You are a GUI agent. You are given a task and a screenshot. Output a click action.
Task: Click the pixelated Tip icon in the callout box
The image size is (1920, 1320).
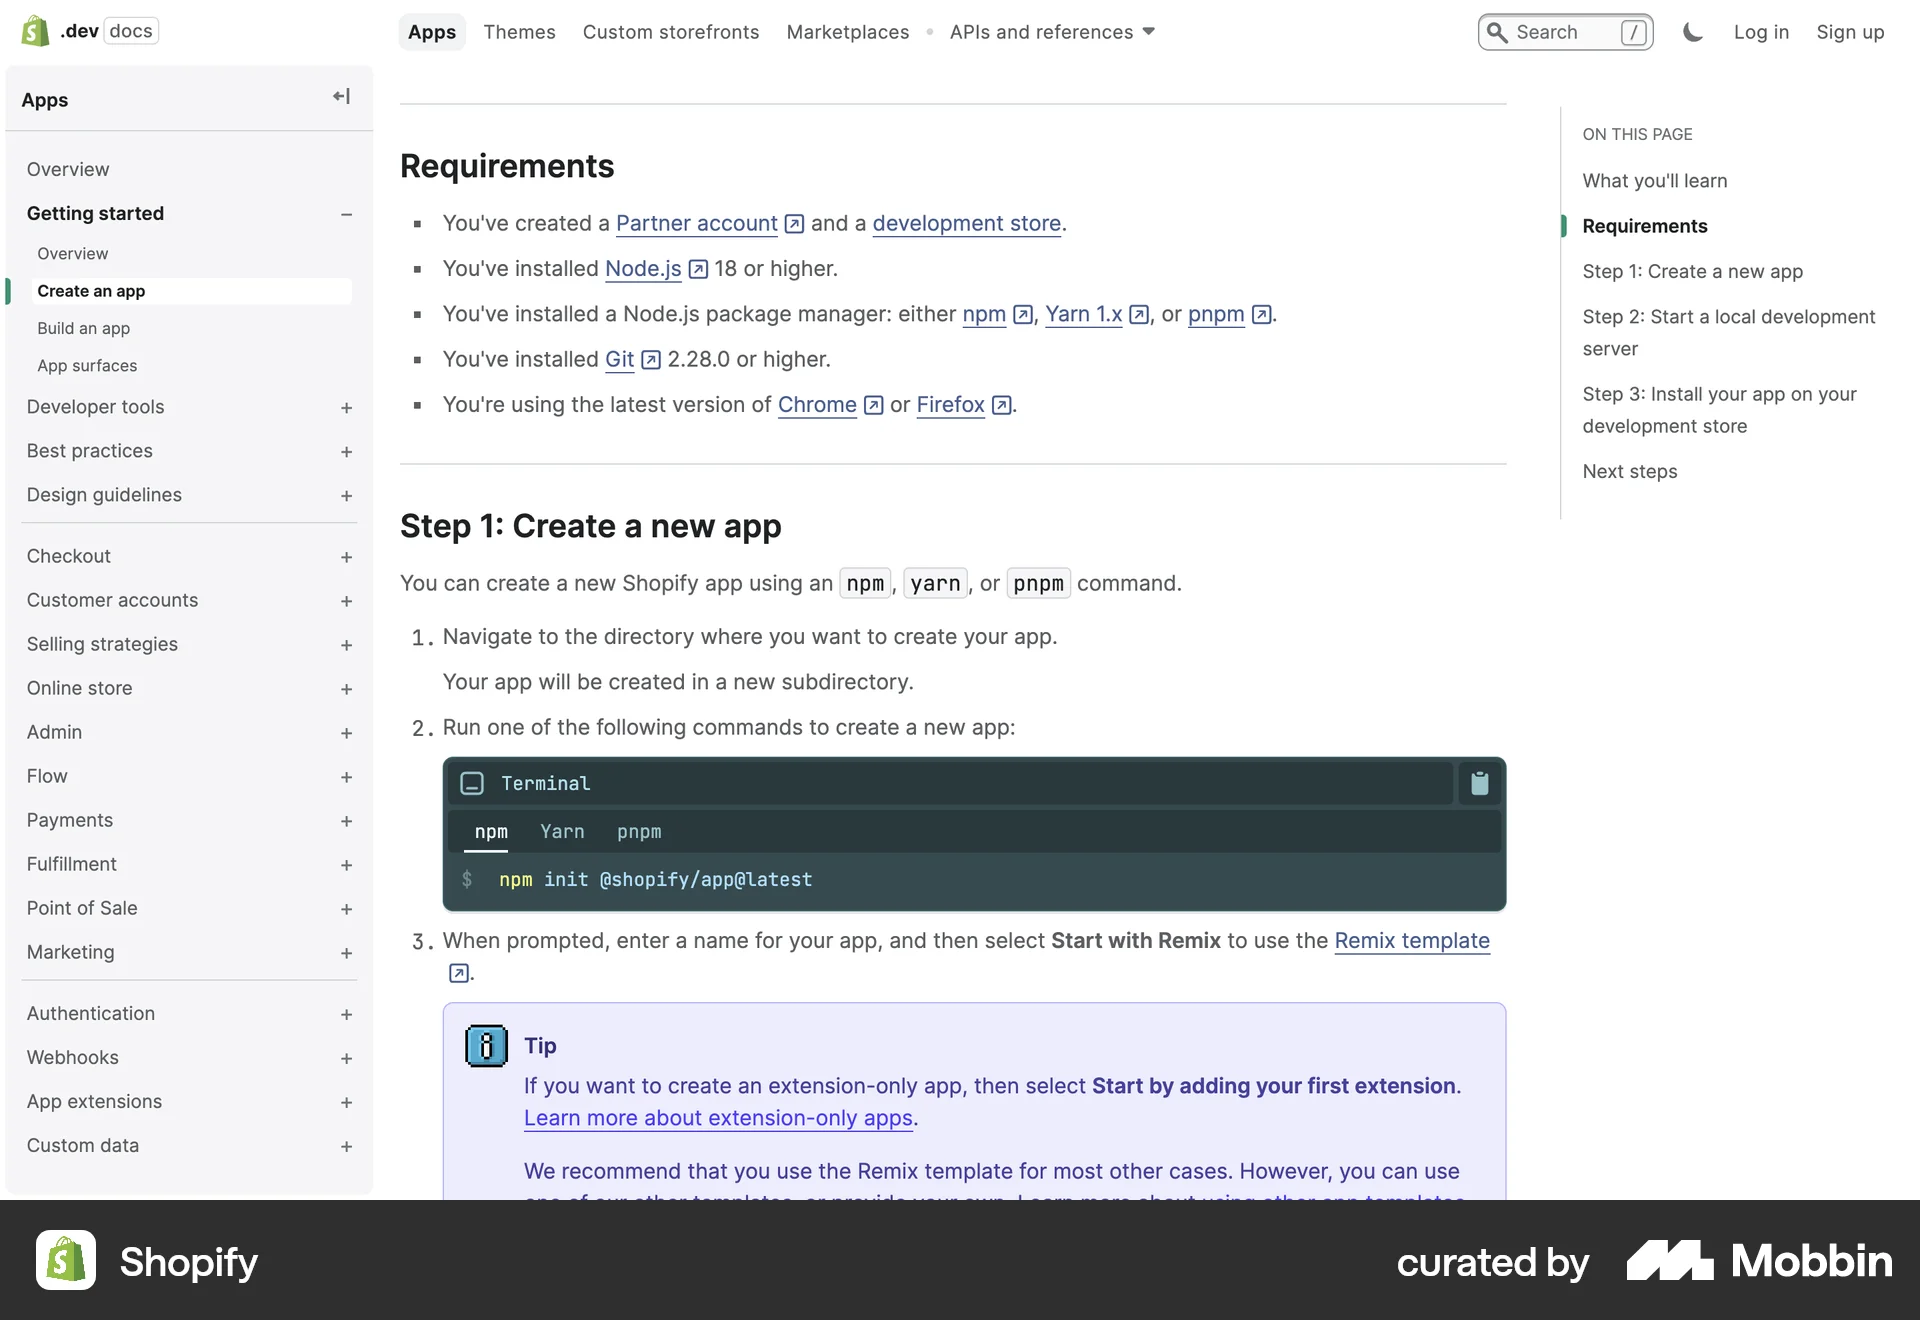(485, 1045)
